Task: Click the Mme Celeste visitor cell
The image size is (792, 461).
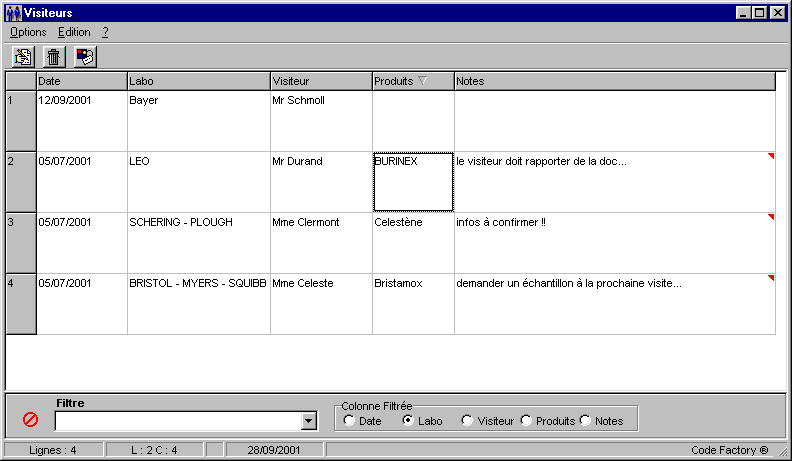Action: coord(321,304)
